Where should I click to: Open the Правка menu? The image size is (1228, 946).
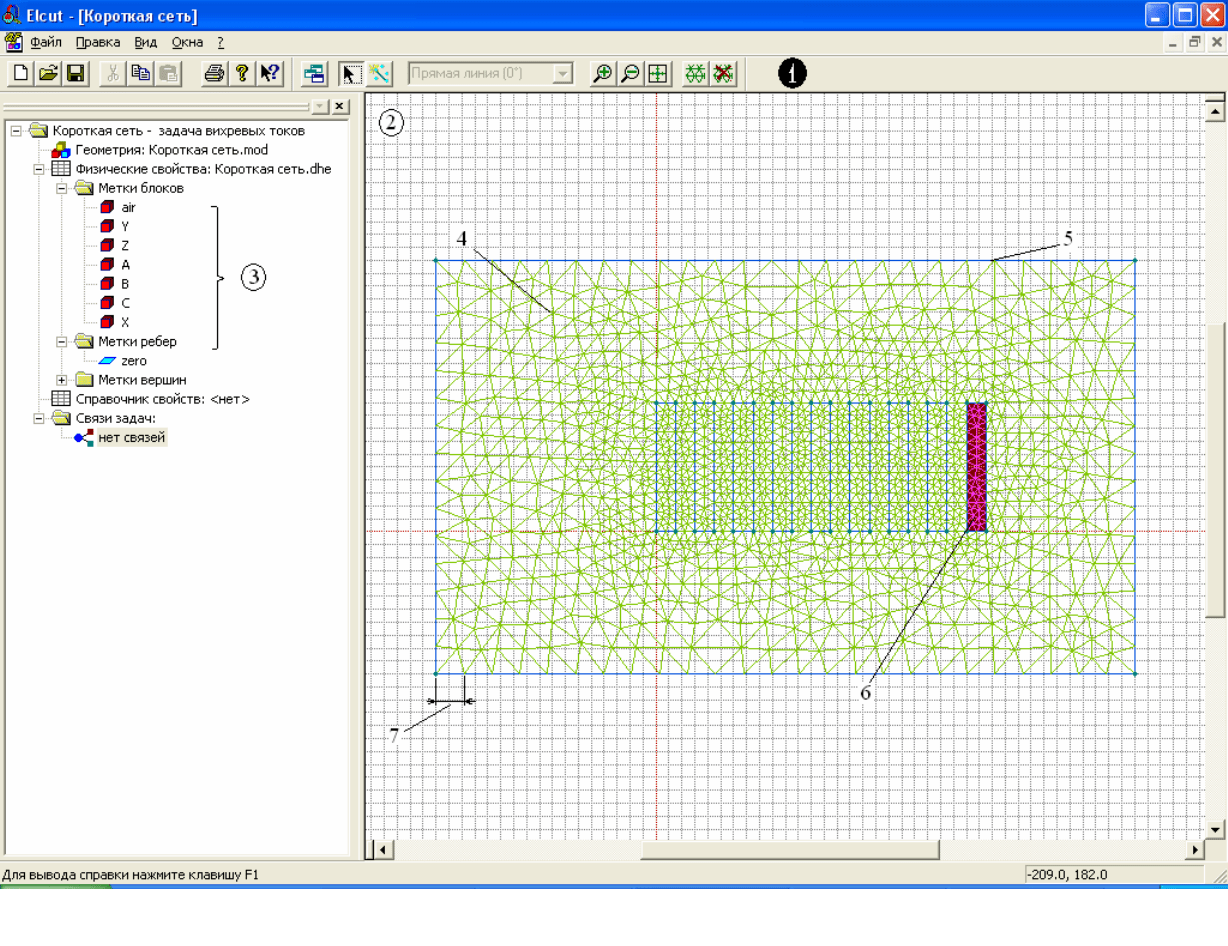click(x=98, y=43)
